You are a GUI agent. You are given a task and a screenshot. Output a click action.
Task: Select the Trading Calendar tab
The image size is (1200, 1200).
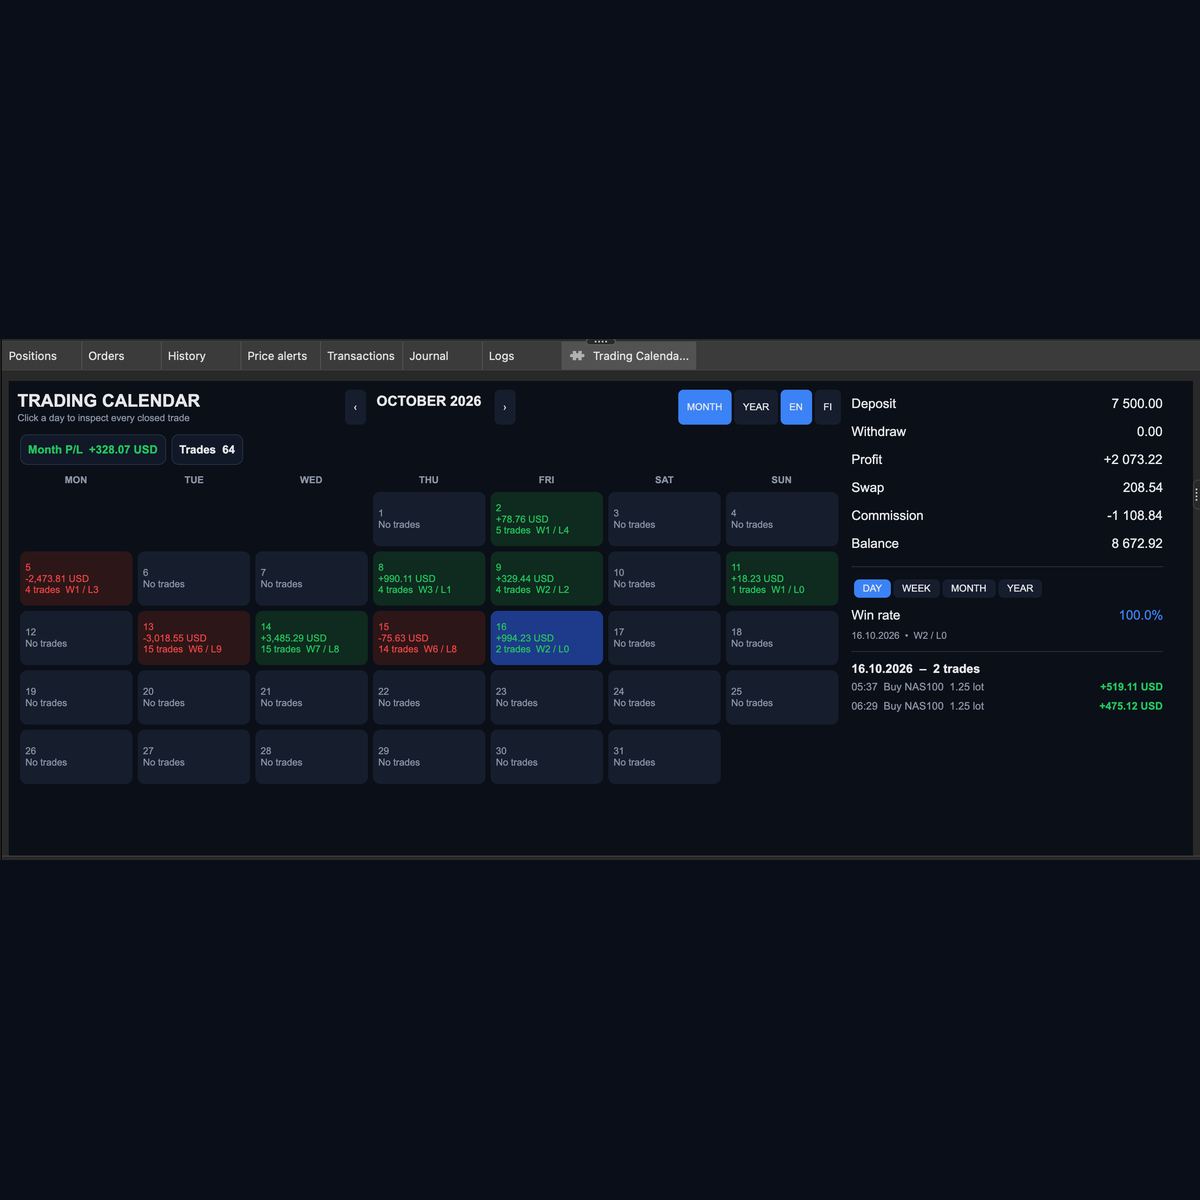629,356
